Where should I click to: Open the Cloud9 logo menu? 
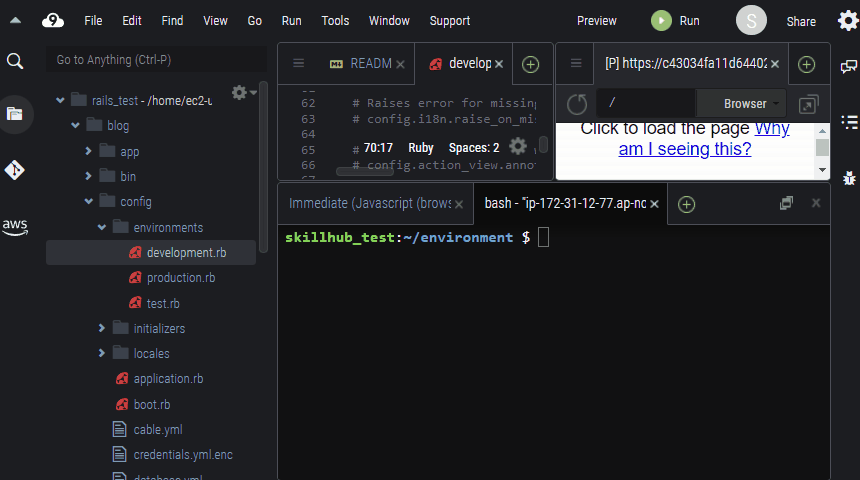pos(53,21)
